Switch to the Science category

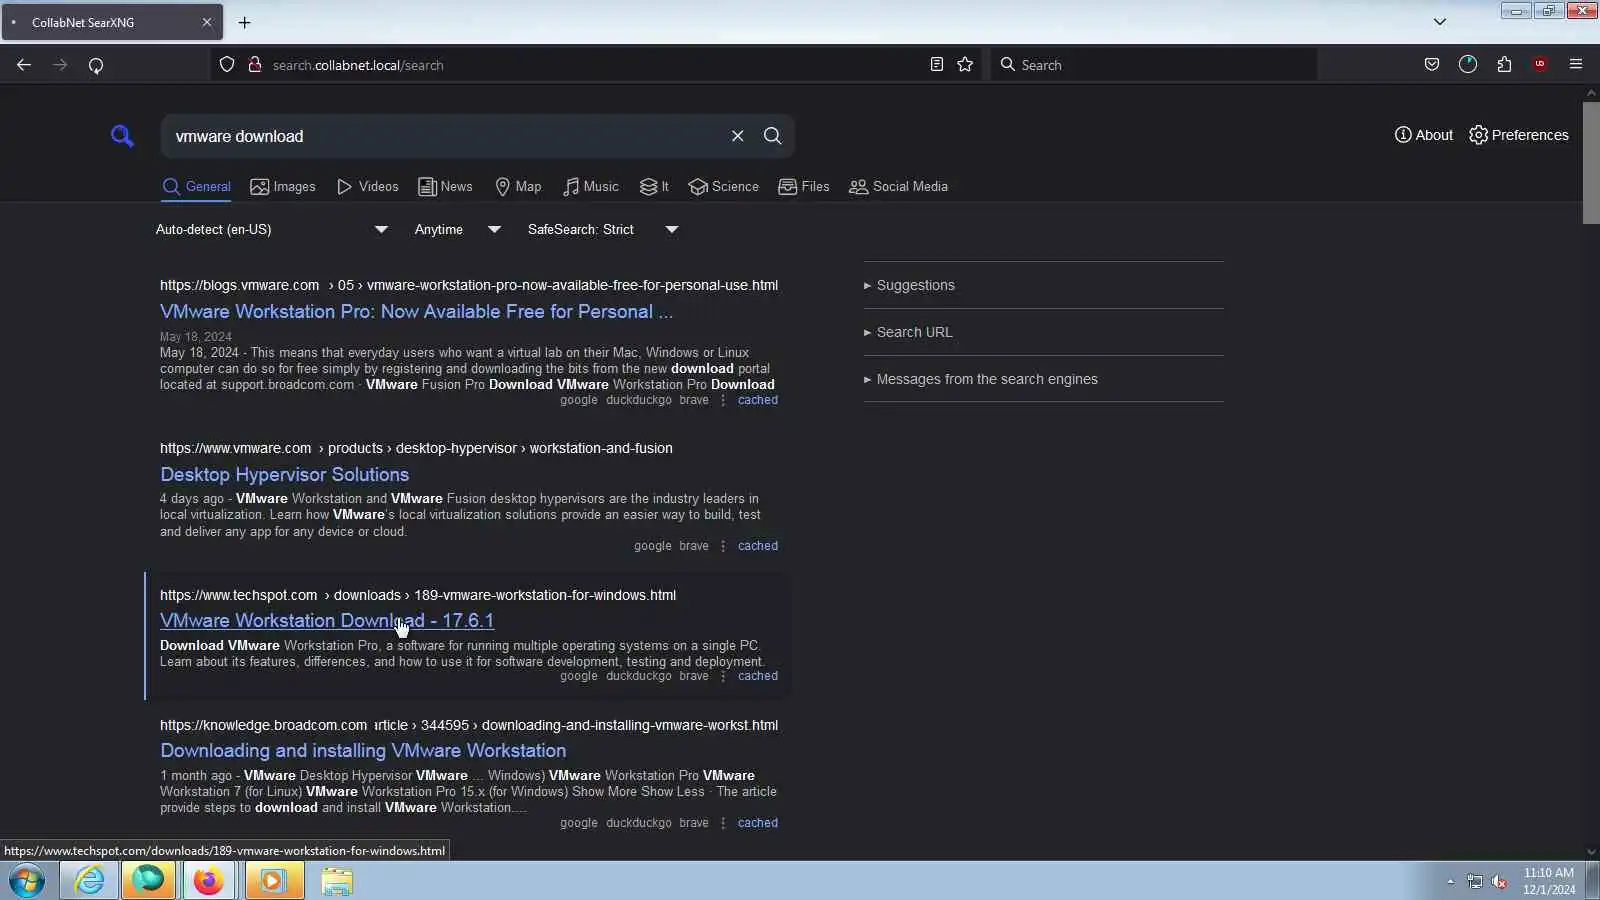724,187
